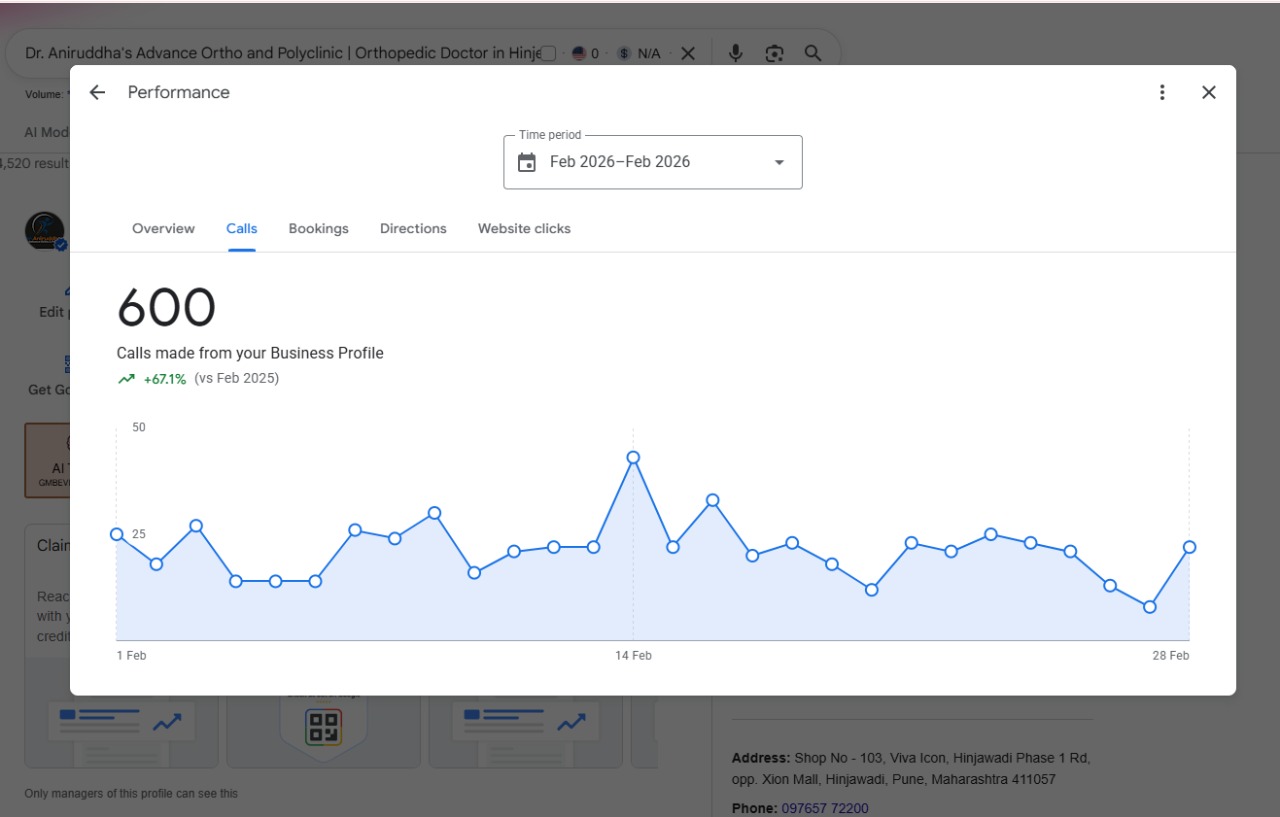Open the Website clicks tab

point(524,229)
